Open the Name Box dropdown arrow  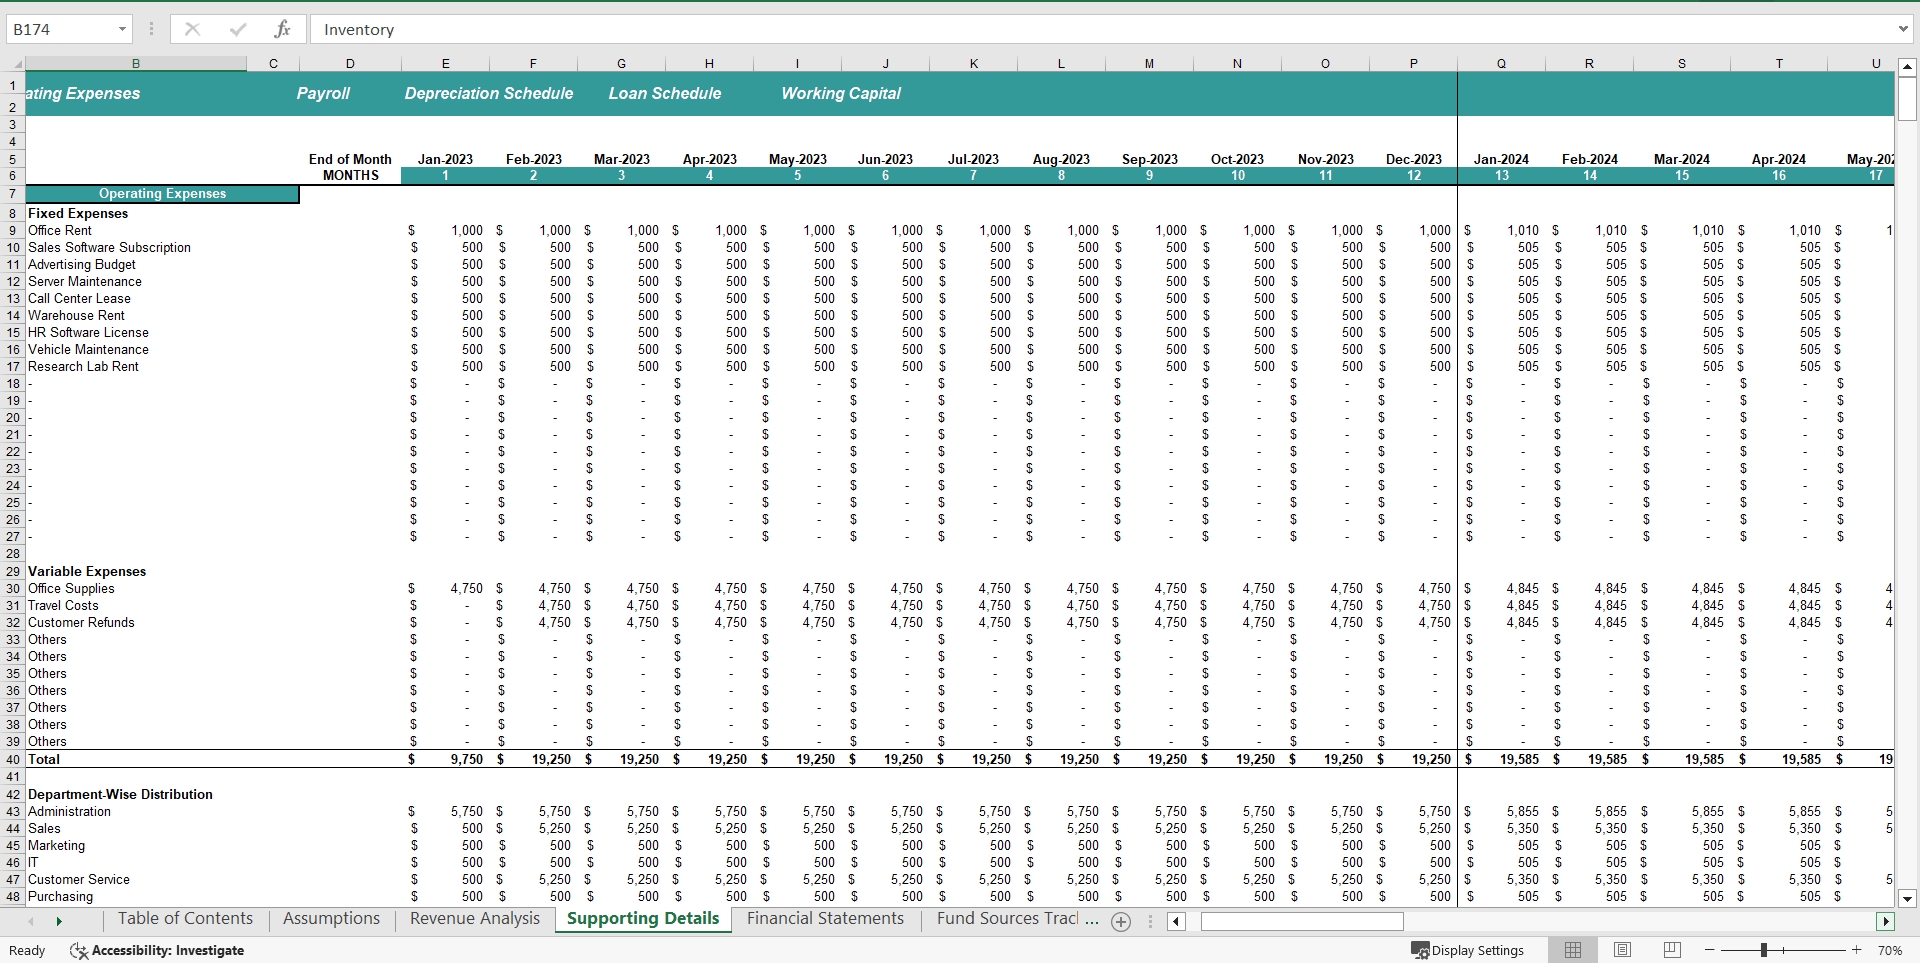pos(122,29)
